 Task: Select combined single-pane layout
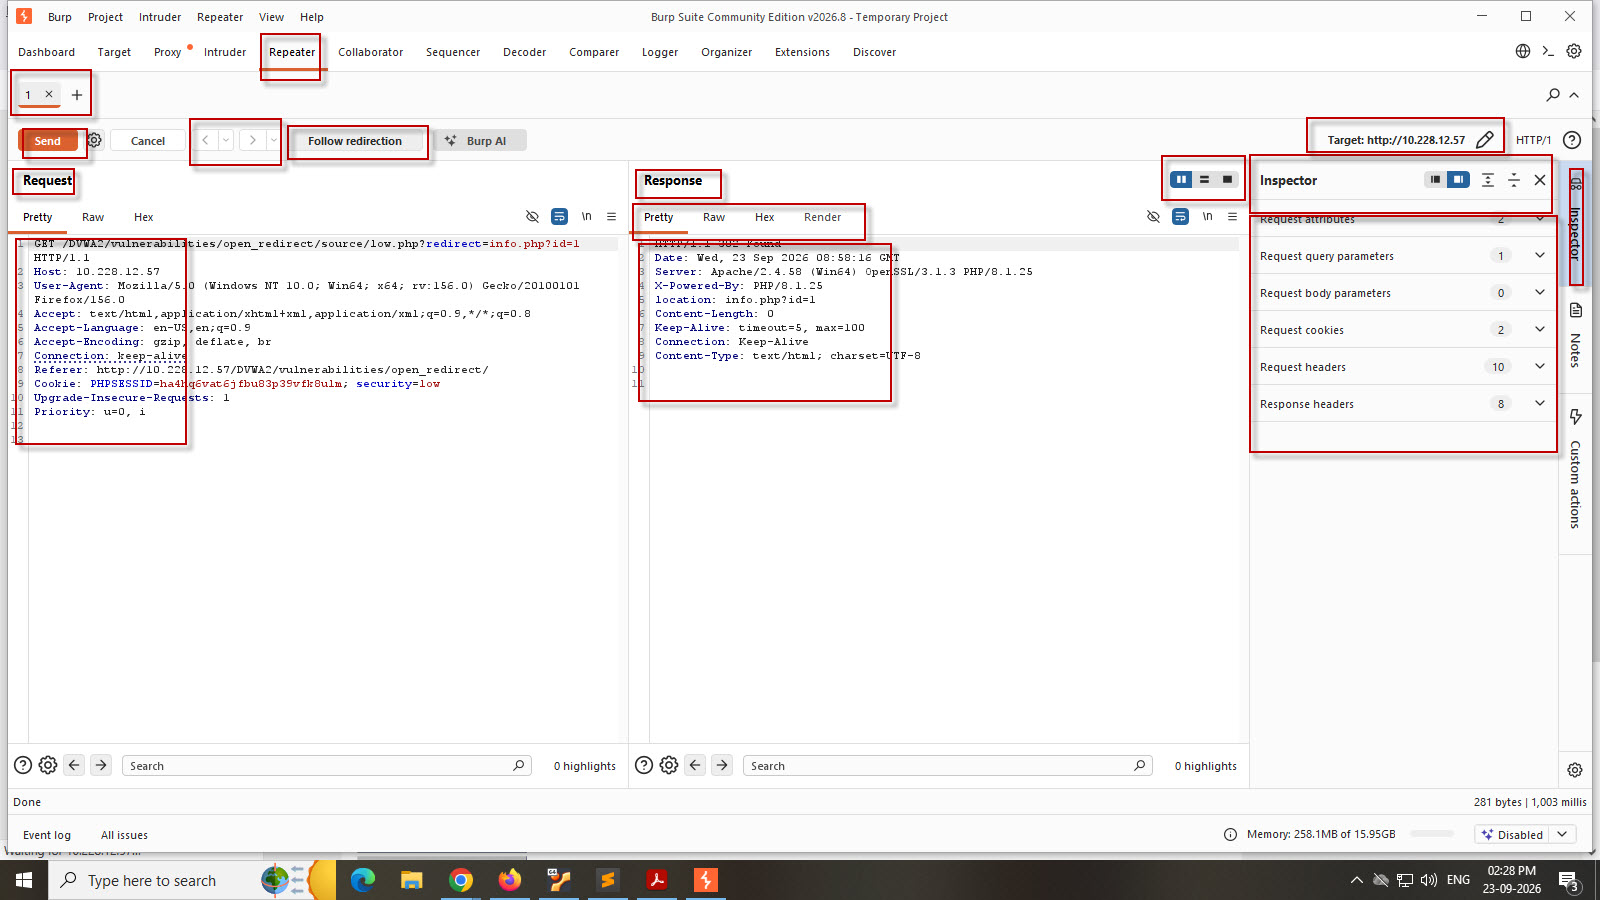(x=1227, y=180)
